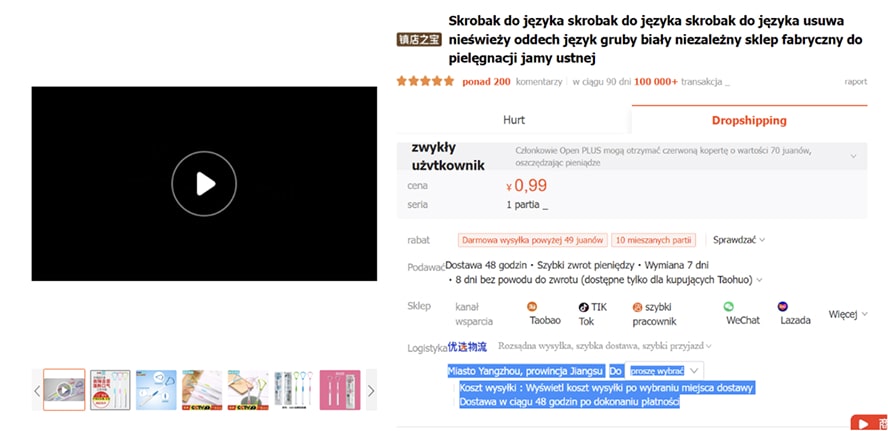Screen dimensions: 888x431
Task: Open the ponad 200 komentarzy link
Action: point(512,82)
